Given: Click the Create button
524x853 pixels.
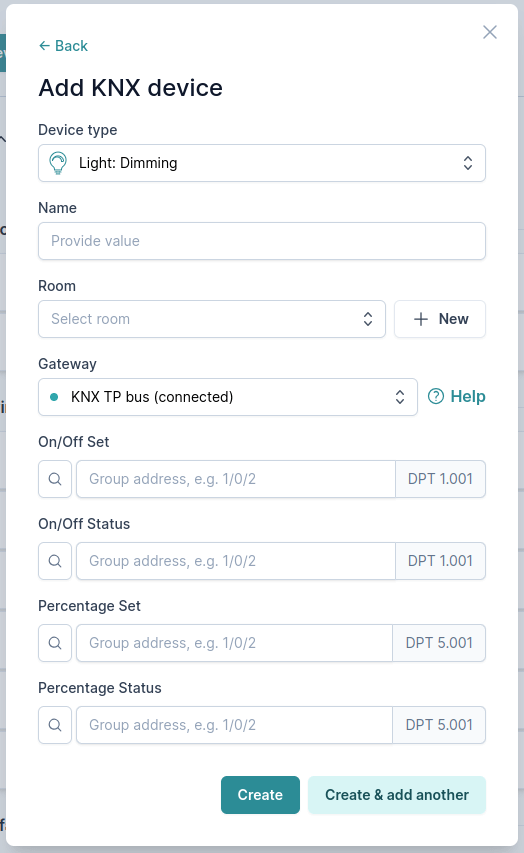Looking at the screenshot, I should 260,795.
